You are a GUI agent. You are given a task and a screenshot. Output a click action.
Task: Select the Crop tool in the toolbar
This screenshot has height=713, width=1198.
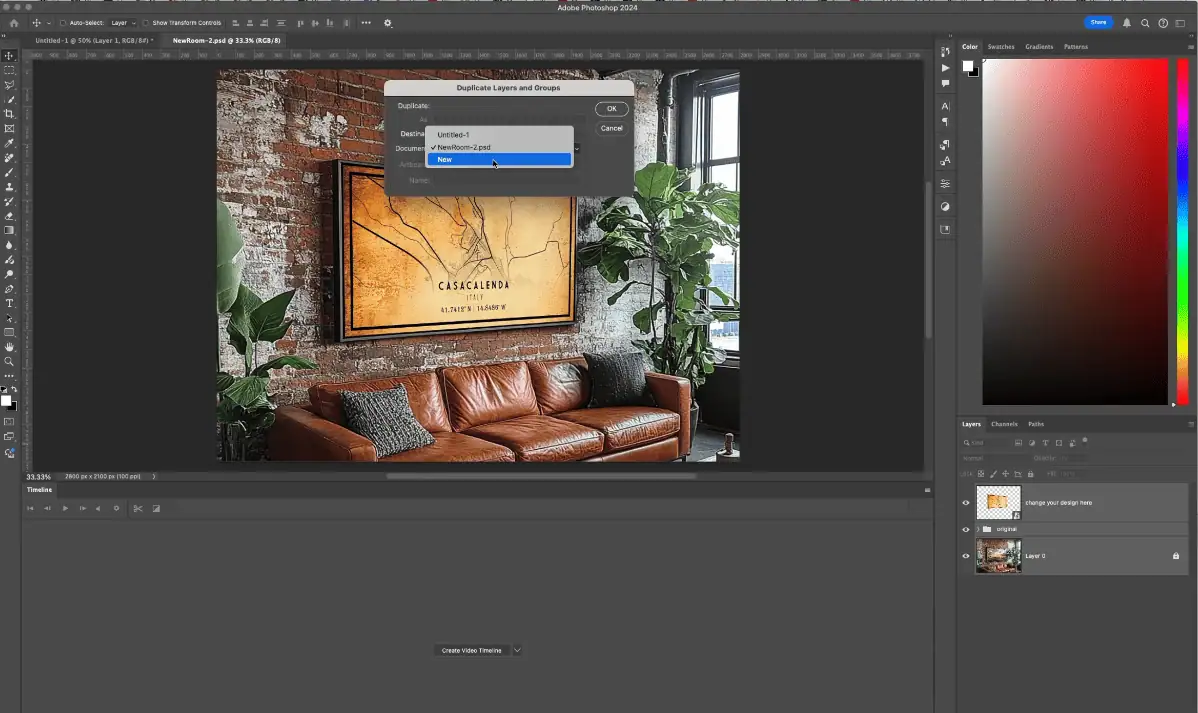pyautogui.click(x=9, y=114)
